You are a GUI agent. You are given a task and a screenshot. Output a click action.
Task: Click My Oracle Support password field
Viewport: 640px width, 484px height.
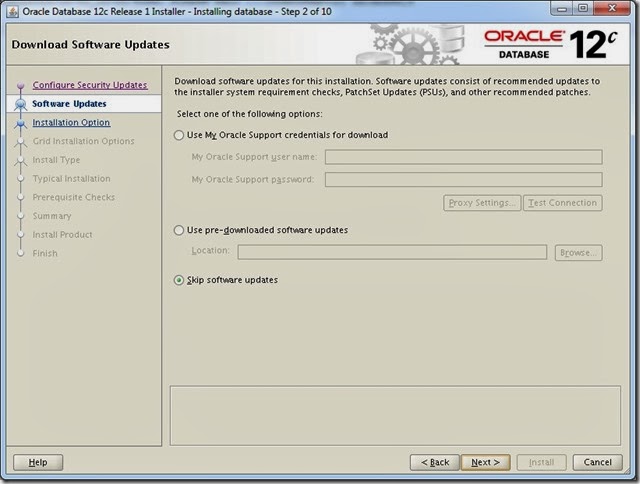coord(463,179)
